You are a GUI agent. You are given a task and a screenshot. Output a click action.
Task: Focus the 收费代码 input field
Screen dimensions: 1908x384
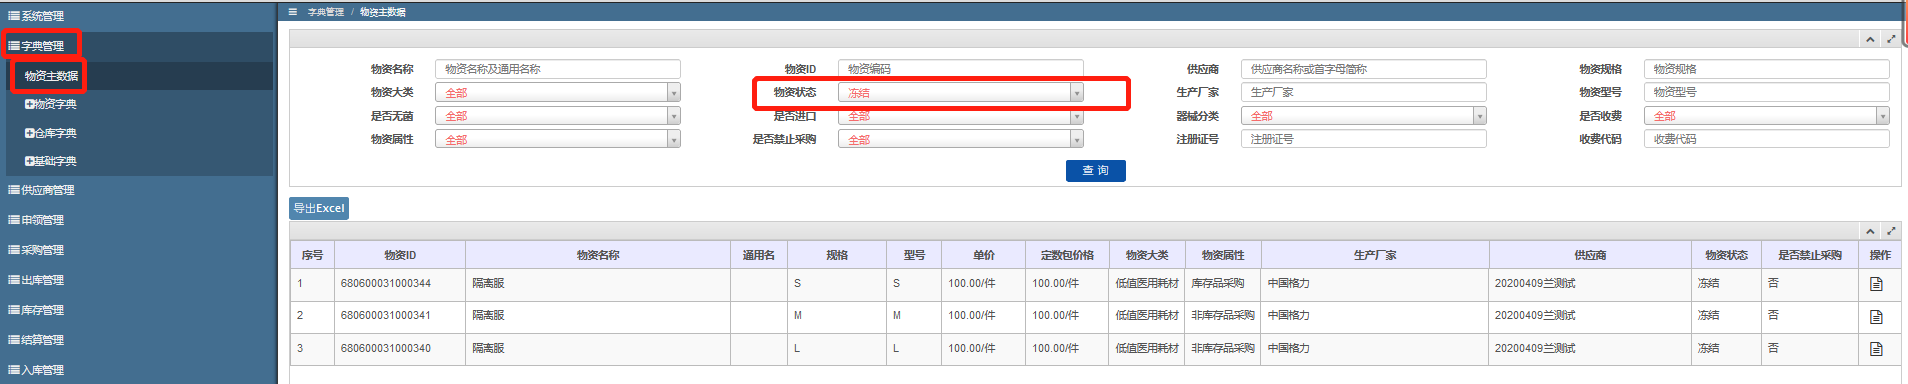point(1766,139)
